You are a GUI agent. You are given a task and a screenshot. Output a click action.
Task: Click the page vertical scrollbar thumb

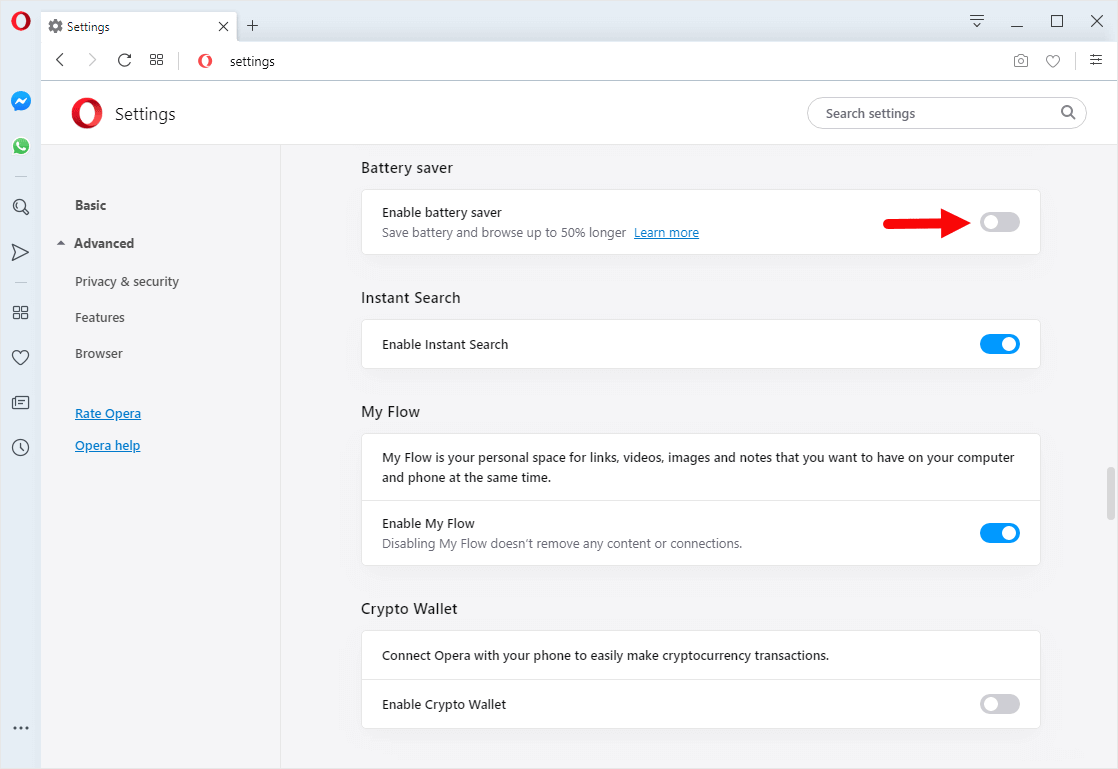(x=1110, y=493)
